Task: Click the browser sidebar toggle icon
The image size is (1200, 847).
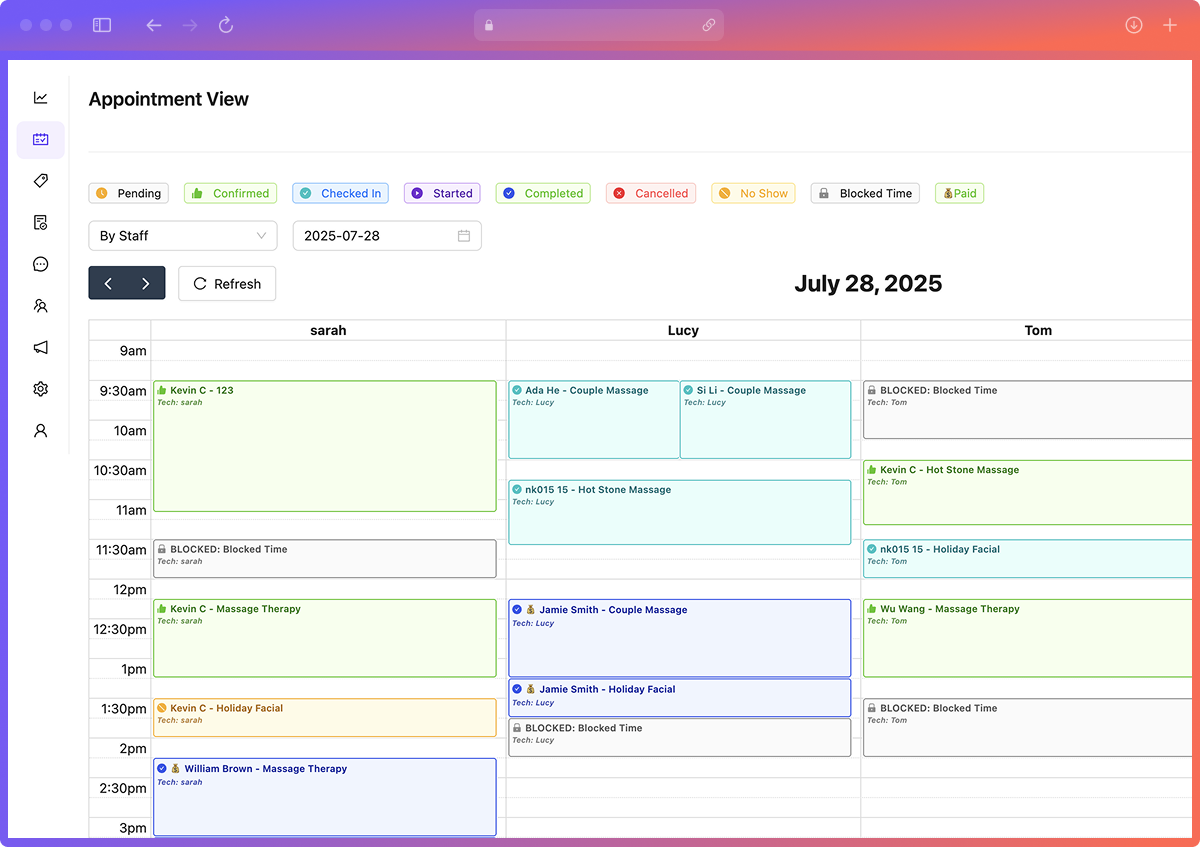Action: tap(102, 25)
